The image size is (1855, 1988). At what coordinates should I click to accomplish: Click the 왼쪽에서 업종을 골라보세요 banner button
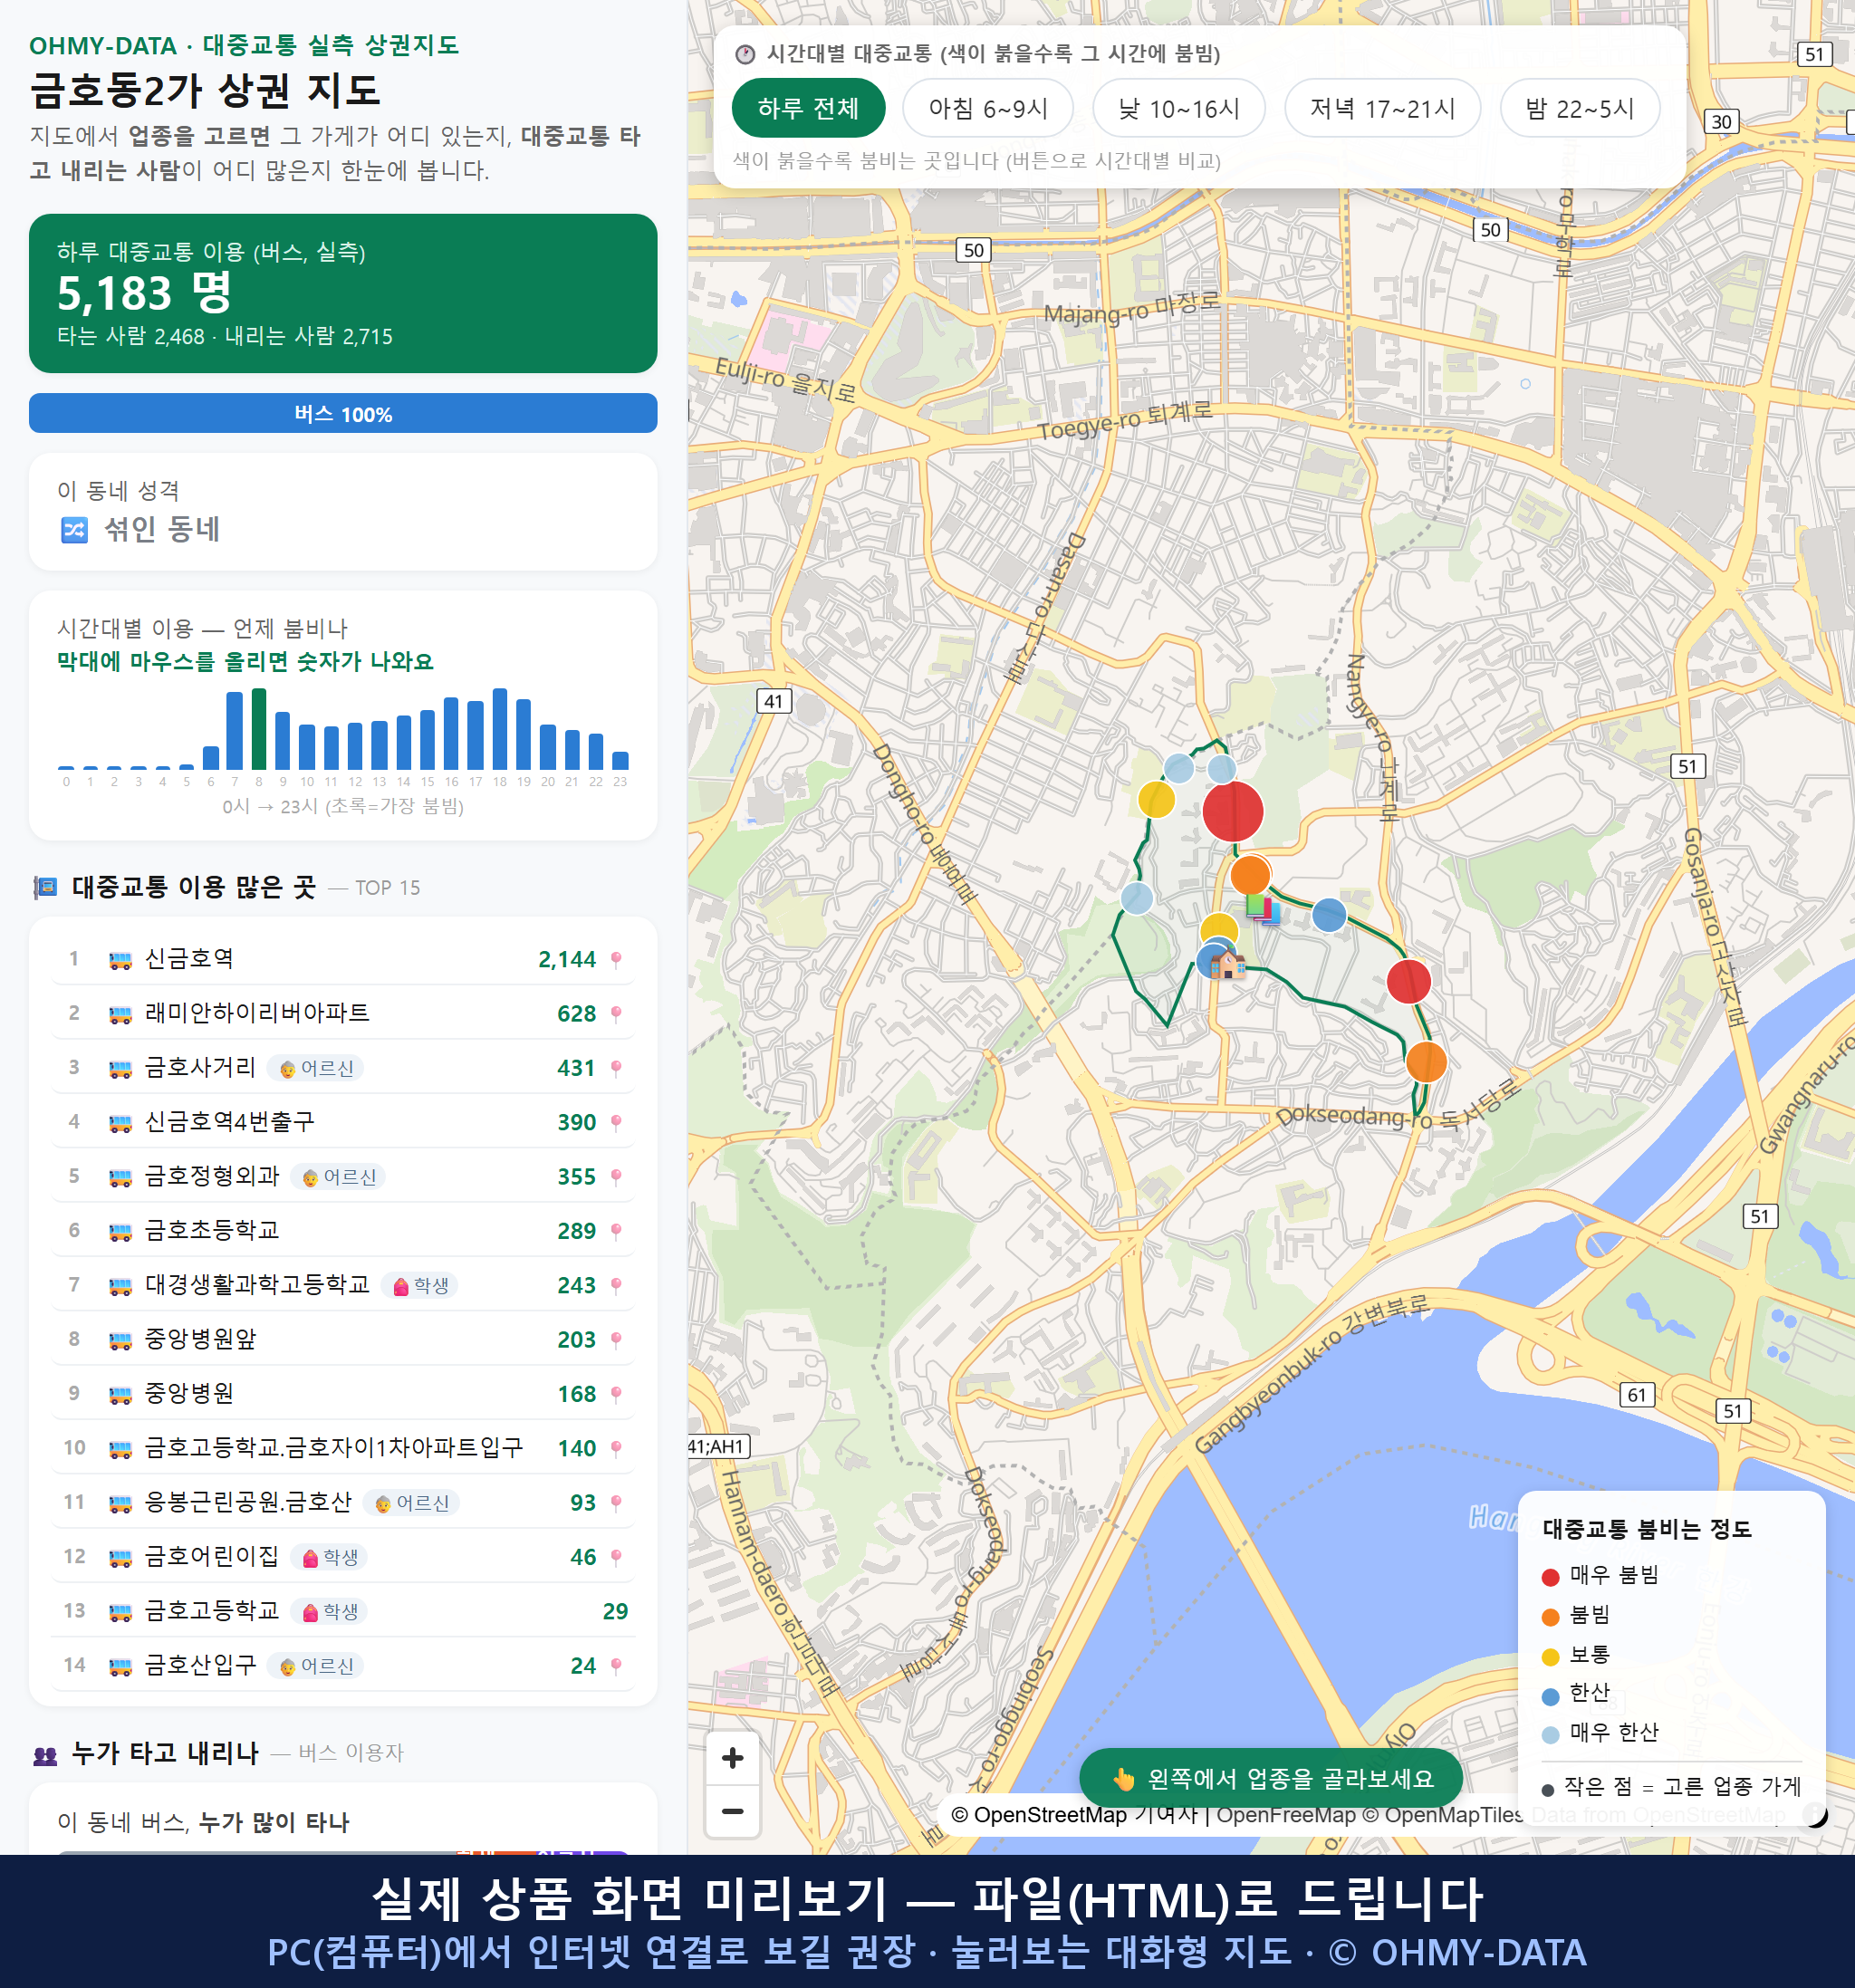point(1271,1778)
